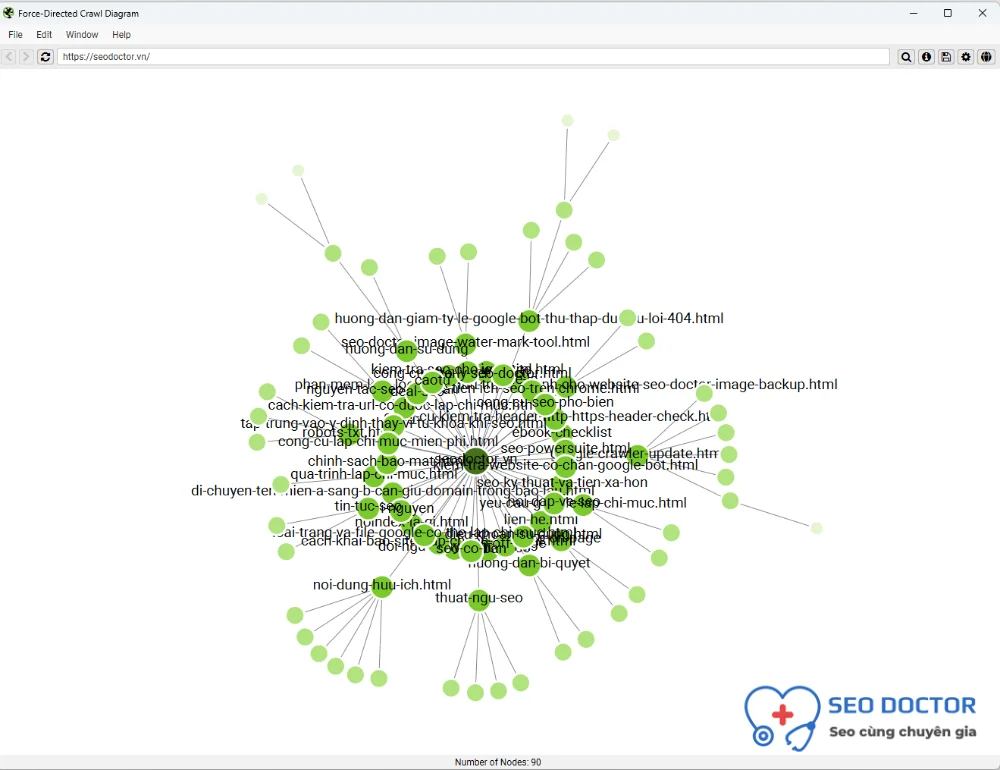The image size is (1000, 770).
Task: Go back with the left arrow
Action: click(9, 57)
